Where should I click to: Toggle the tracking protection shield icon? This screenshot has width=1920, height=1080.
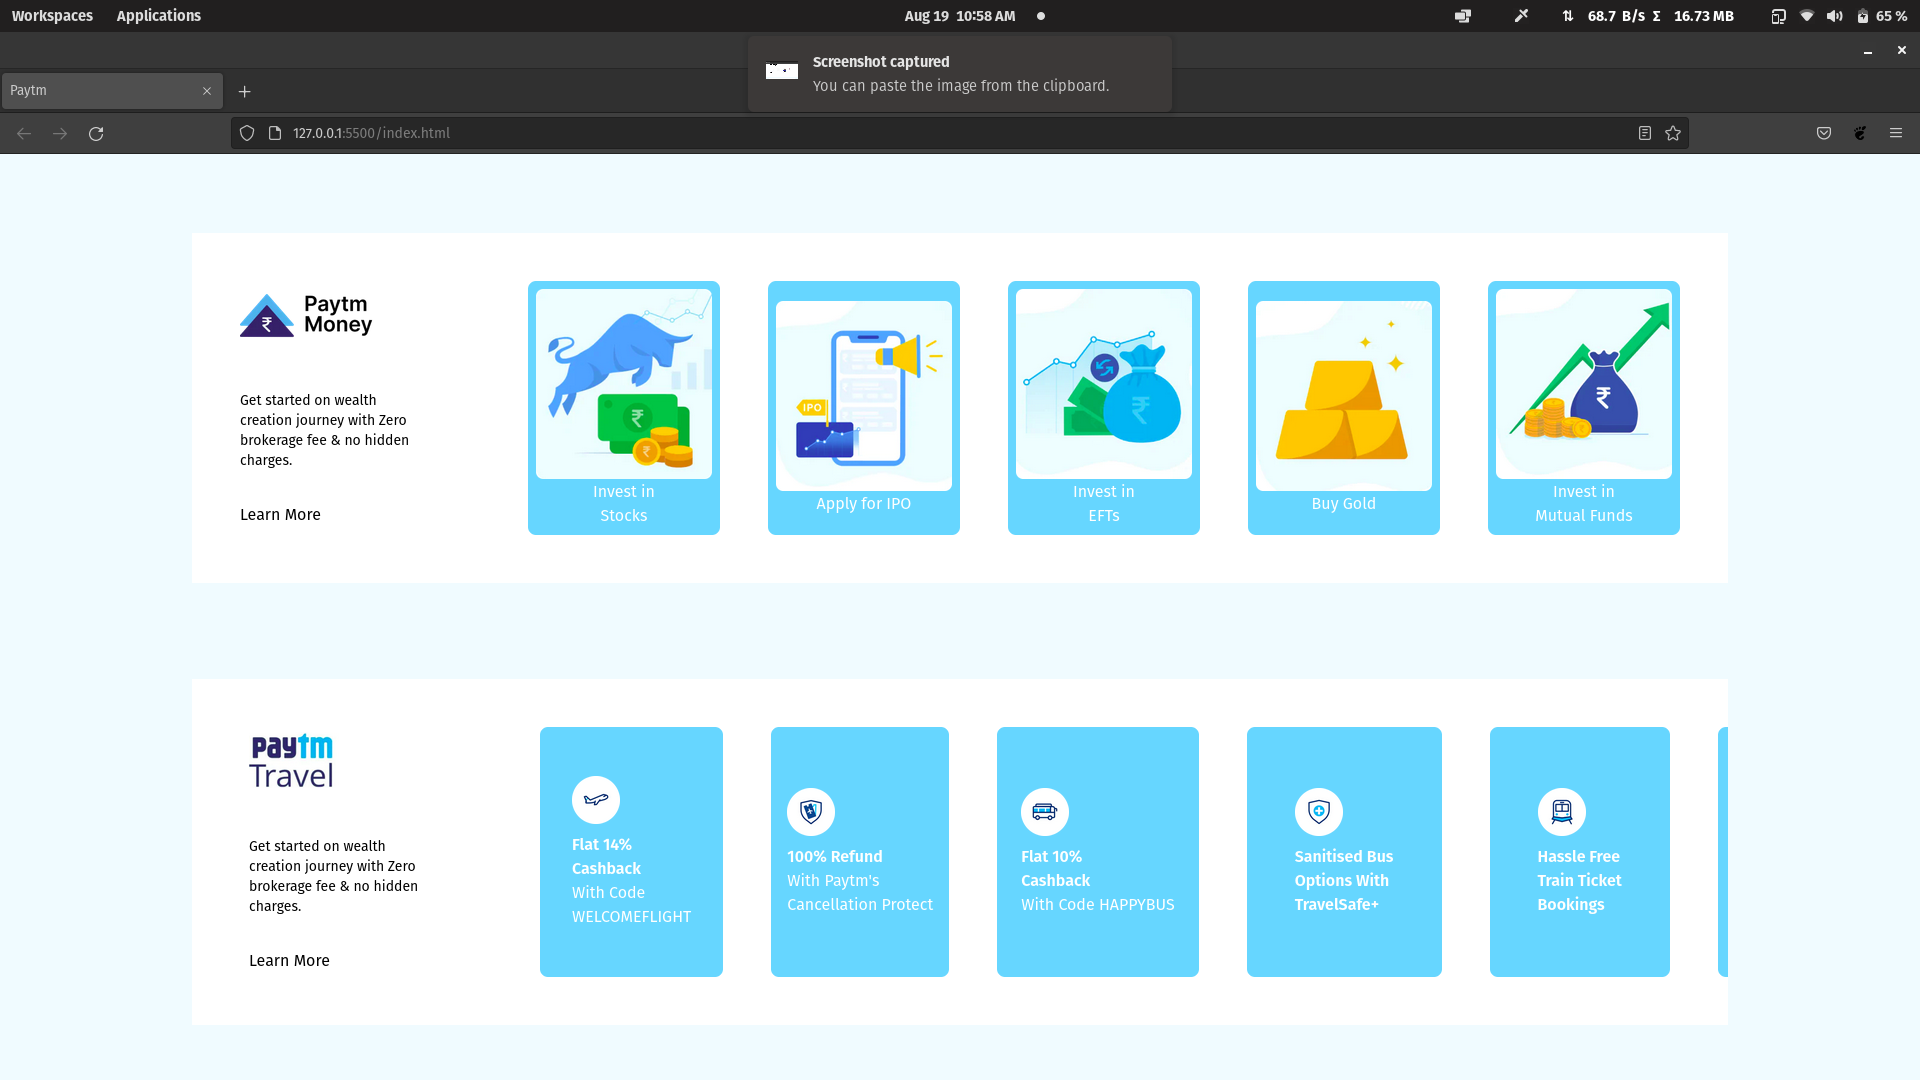(246, 132)
